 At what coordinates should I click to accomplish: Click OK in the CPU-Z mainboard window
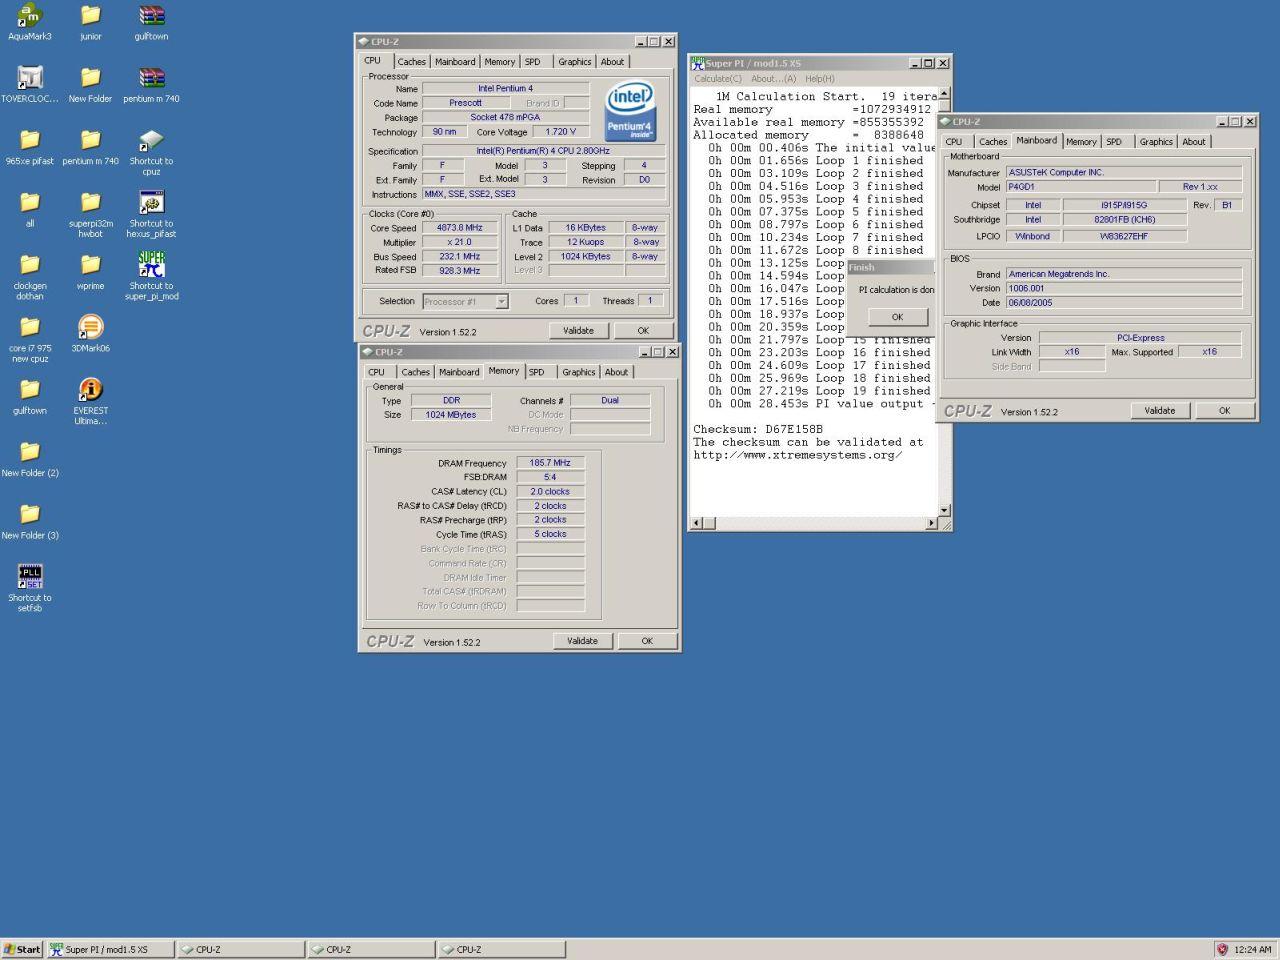tap(1224, 411)
